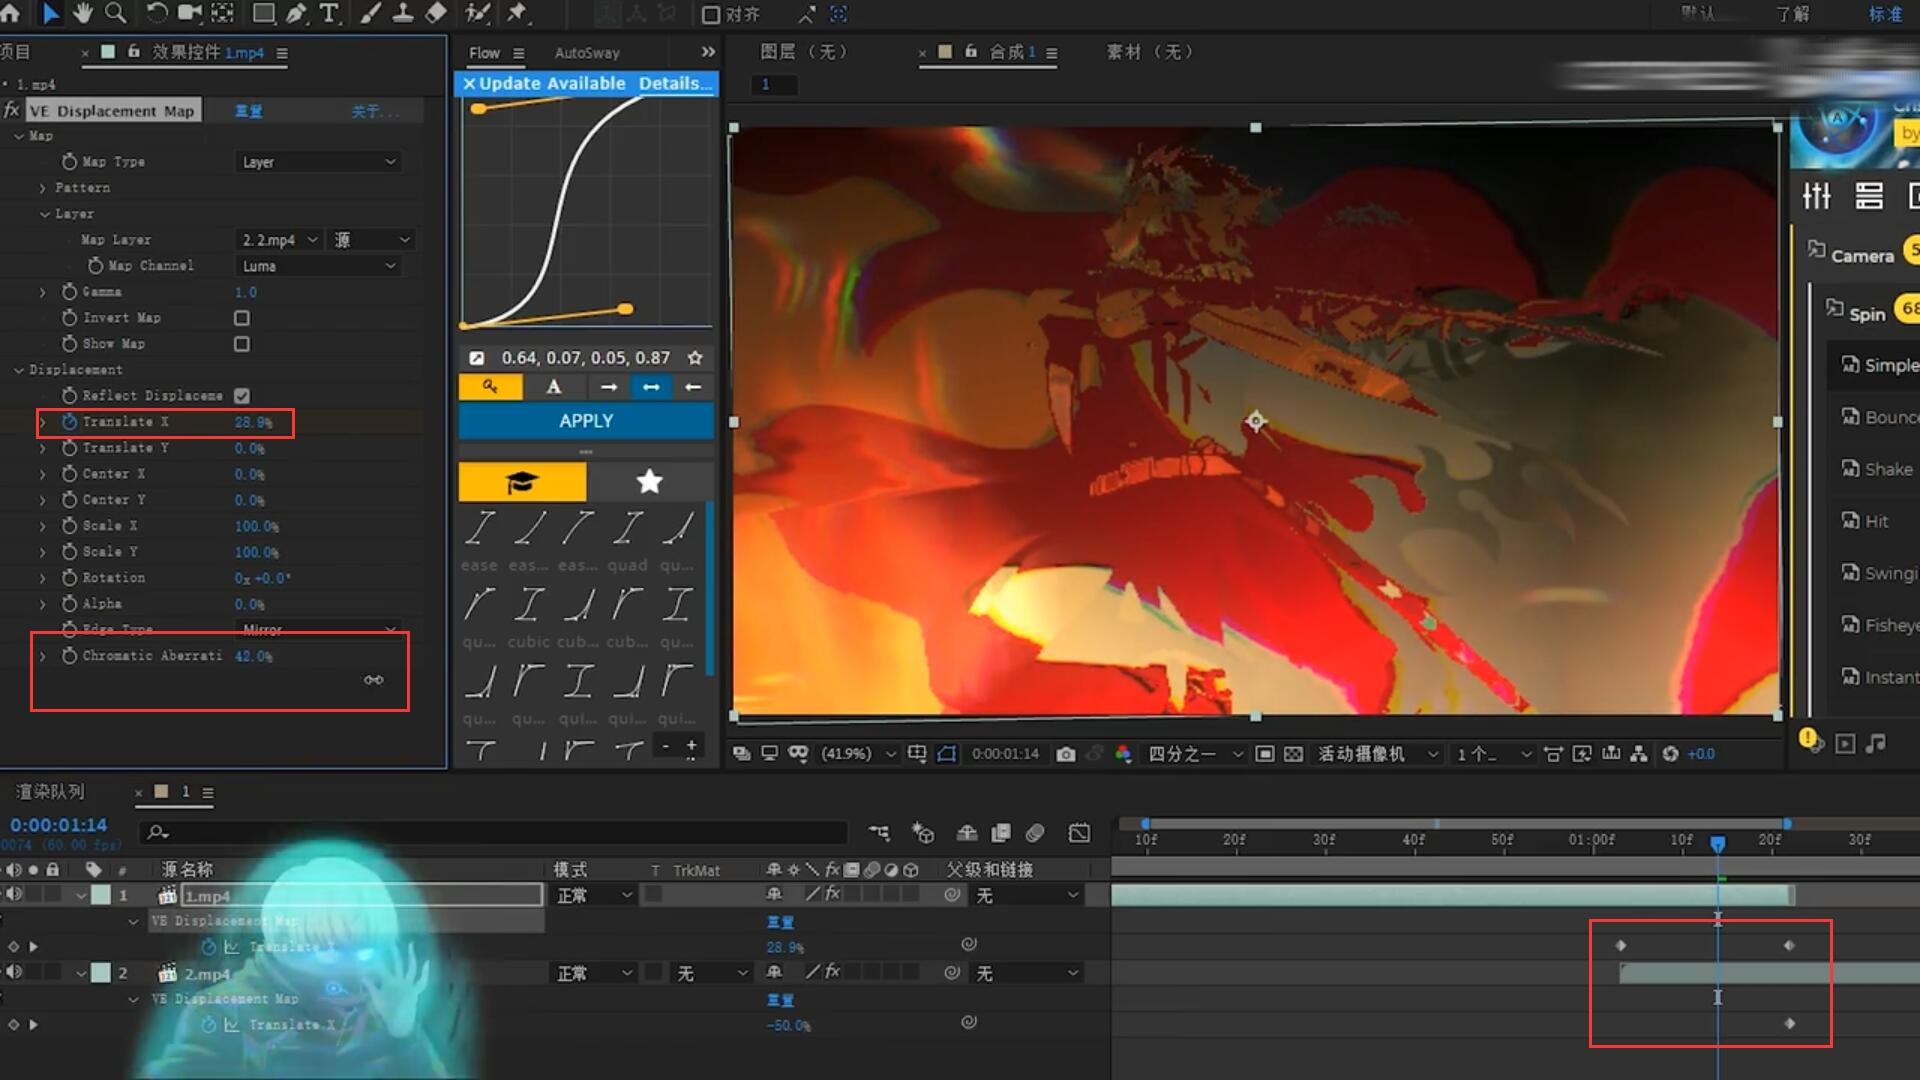Viewport: 1920px width, 1080px height.
Task: Select the Clone Stamp tool
Action: [402, 13]
